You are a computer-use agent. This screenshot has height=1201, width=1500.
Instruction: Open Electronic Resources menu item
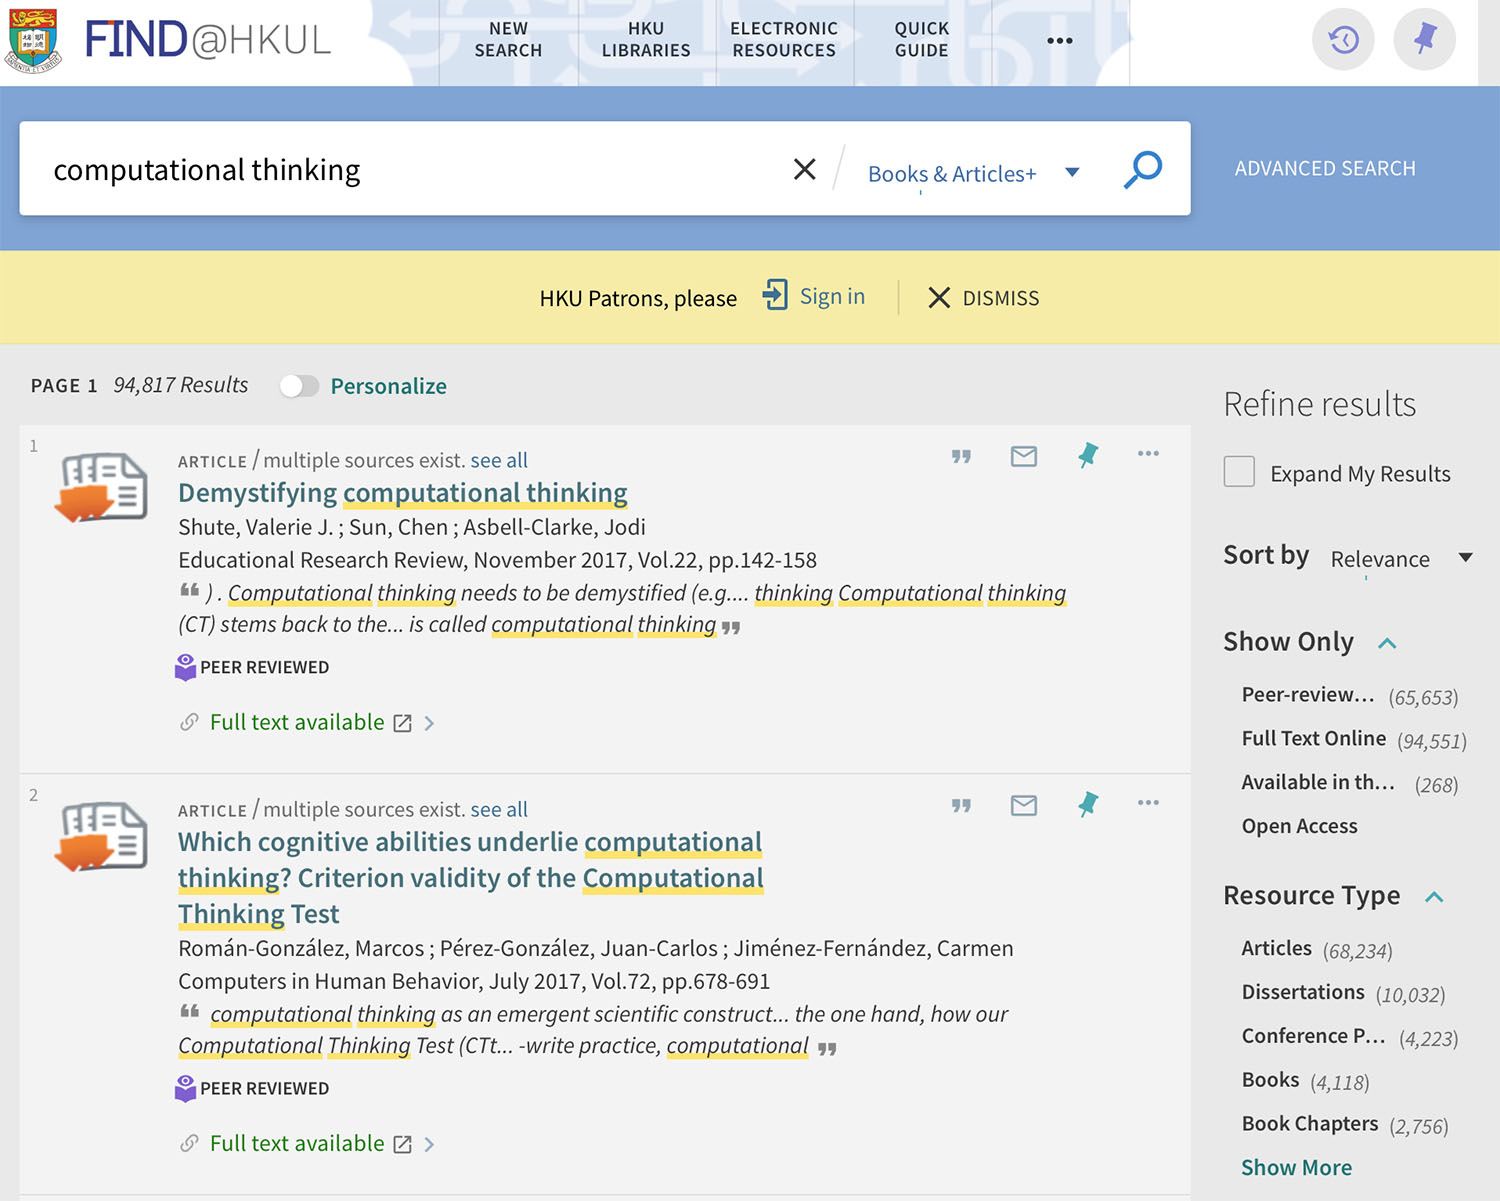784,40
